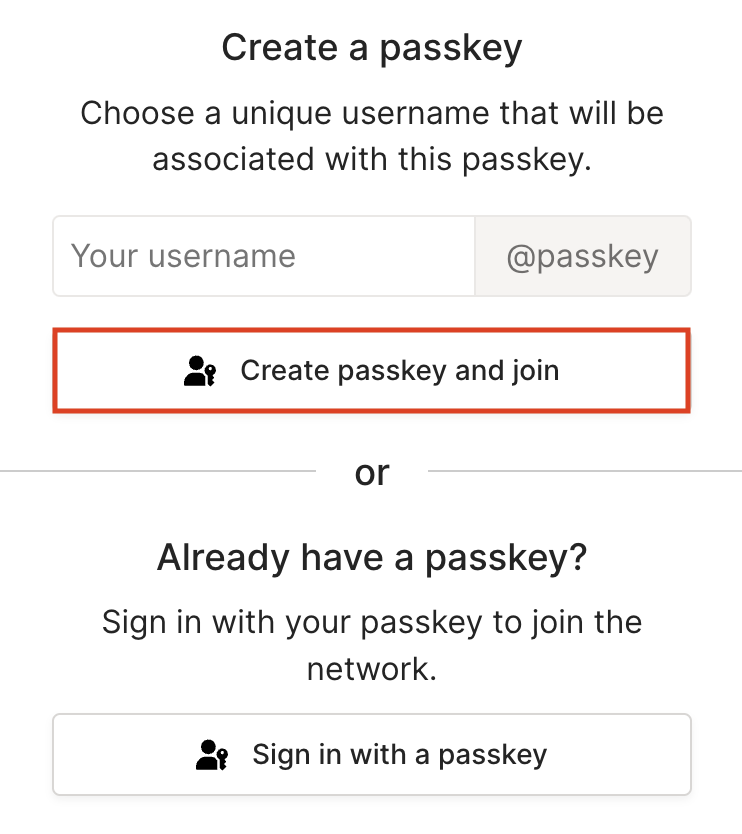The image size is (742, 834).
Task: Click the 'Your username' placeholder text
Action: [183, 256]
